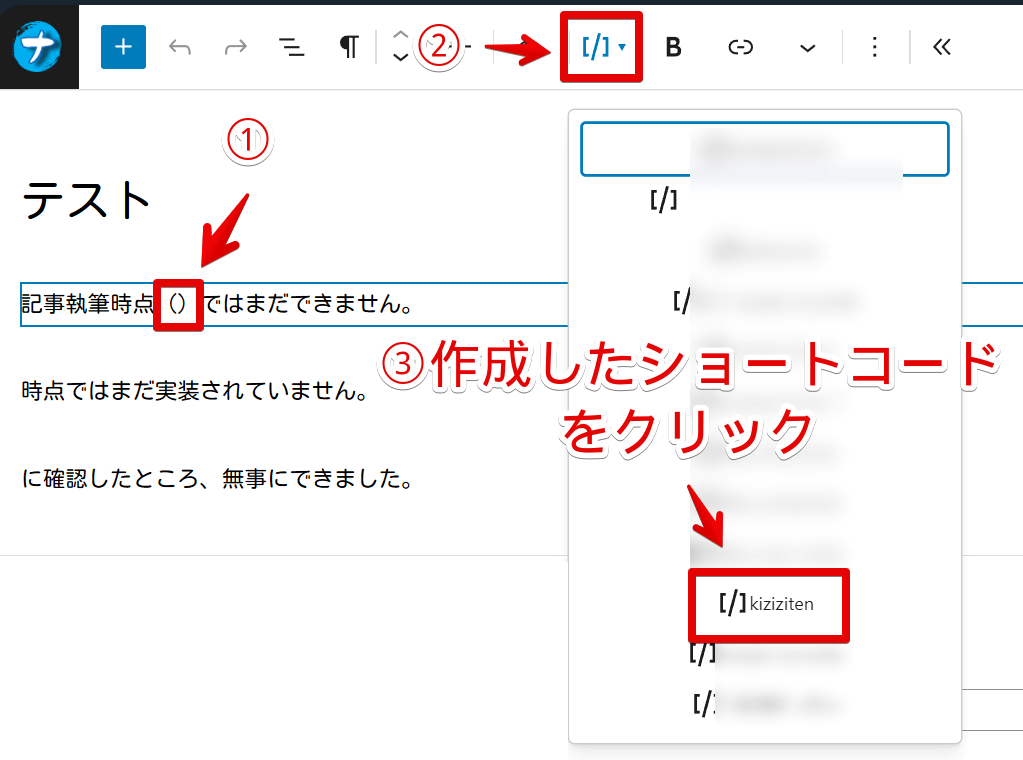Open the shortcode dropdown in the toolbar
Viewport: 1023px width, 760px height.
tap(602, 47)
